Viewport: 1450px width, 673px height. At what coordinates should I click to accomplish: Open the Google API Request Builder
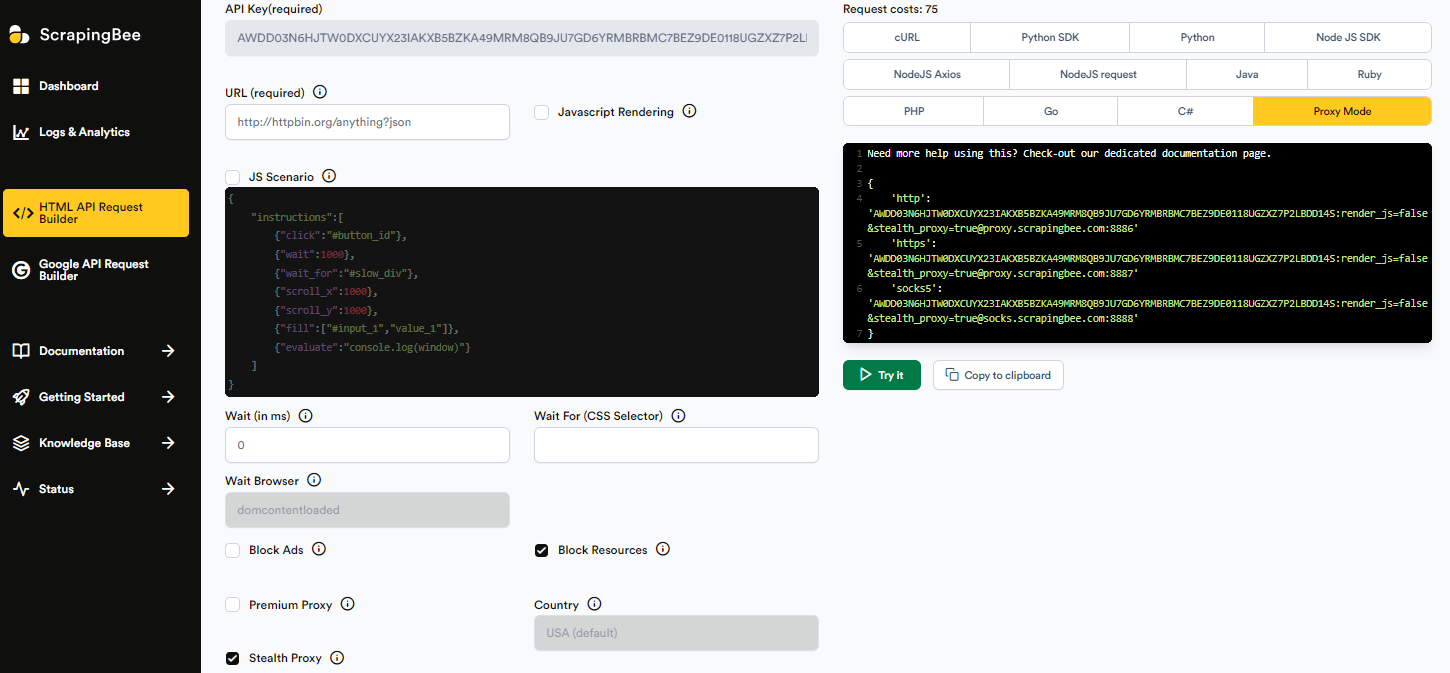[x=95, y=269]
